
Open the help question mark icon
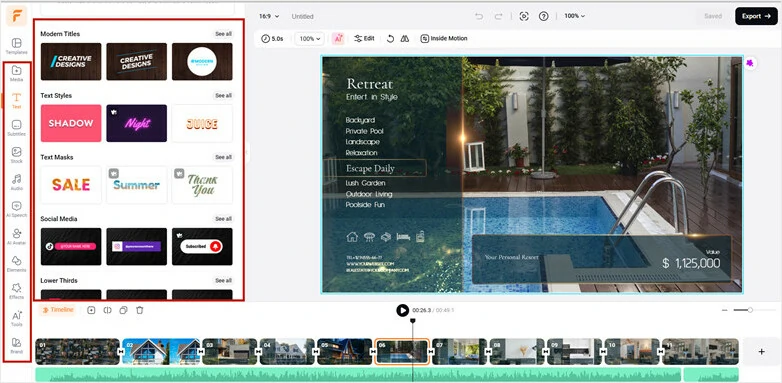tap(544, 16)
